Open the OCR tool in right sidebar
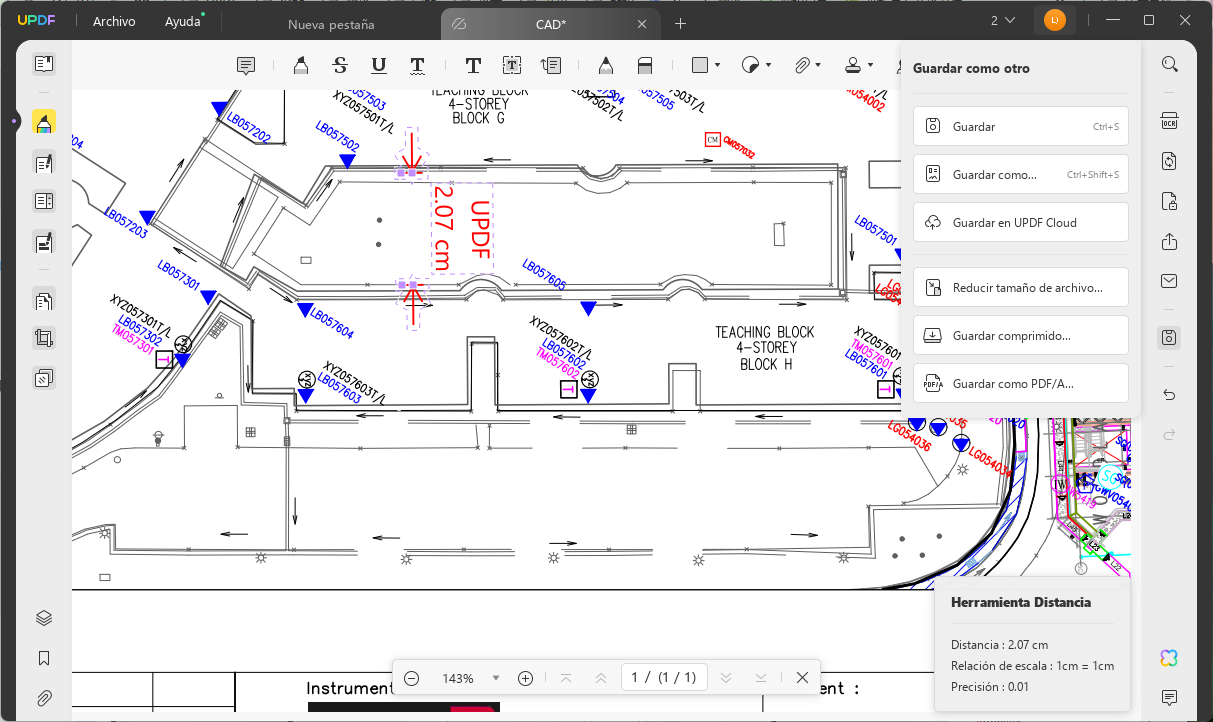 point(1169,121)
